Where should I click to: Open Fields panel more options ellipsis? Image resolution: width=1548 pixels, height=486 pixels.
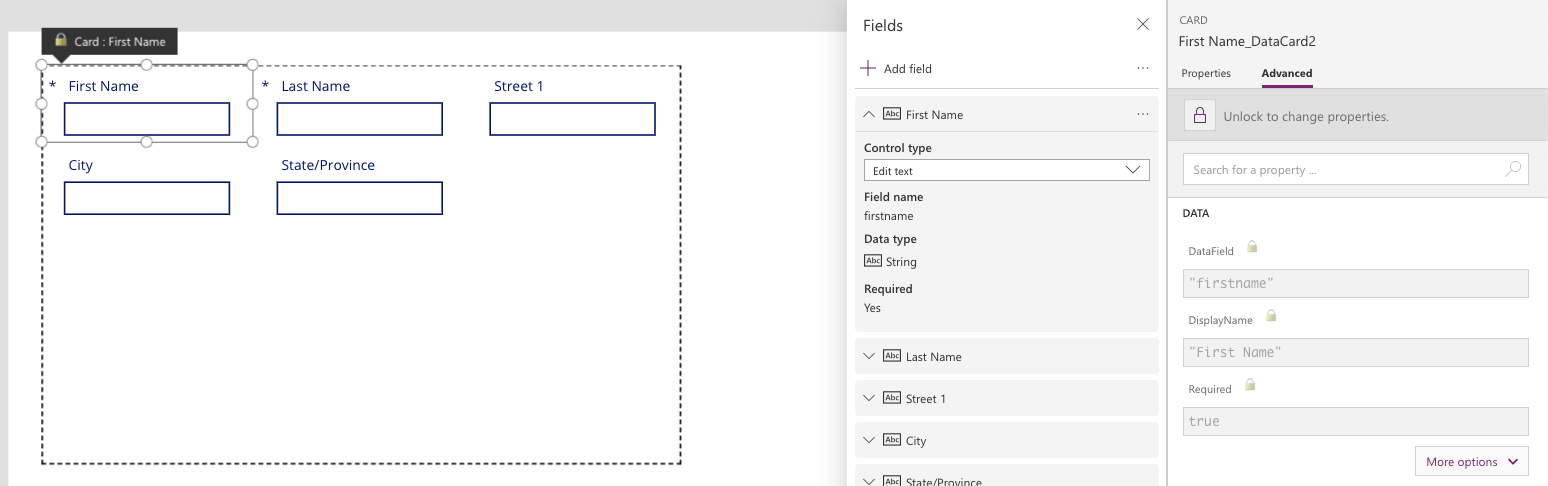[x=1143, y=68]
